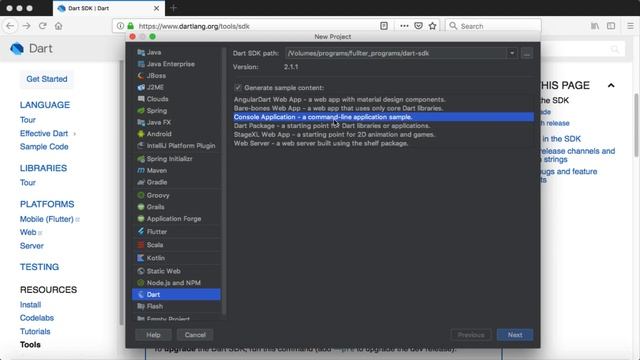Select IntelliJ Platform Plugin entry
640x360 pixels.
[x=176, y=145]
